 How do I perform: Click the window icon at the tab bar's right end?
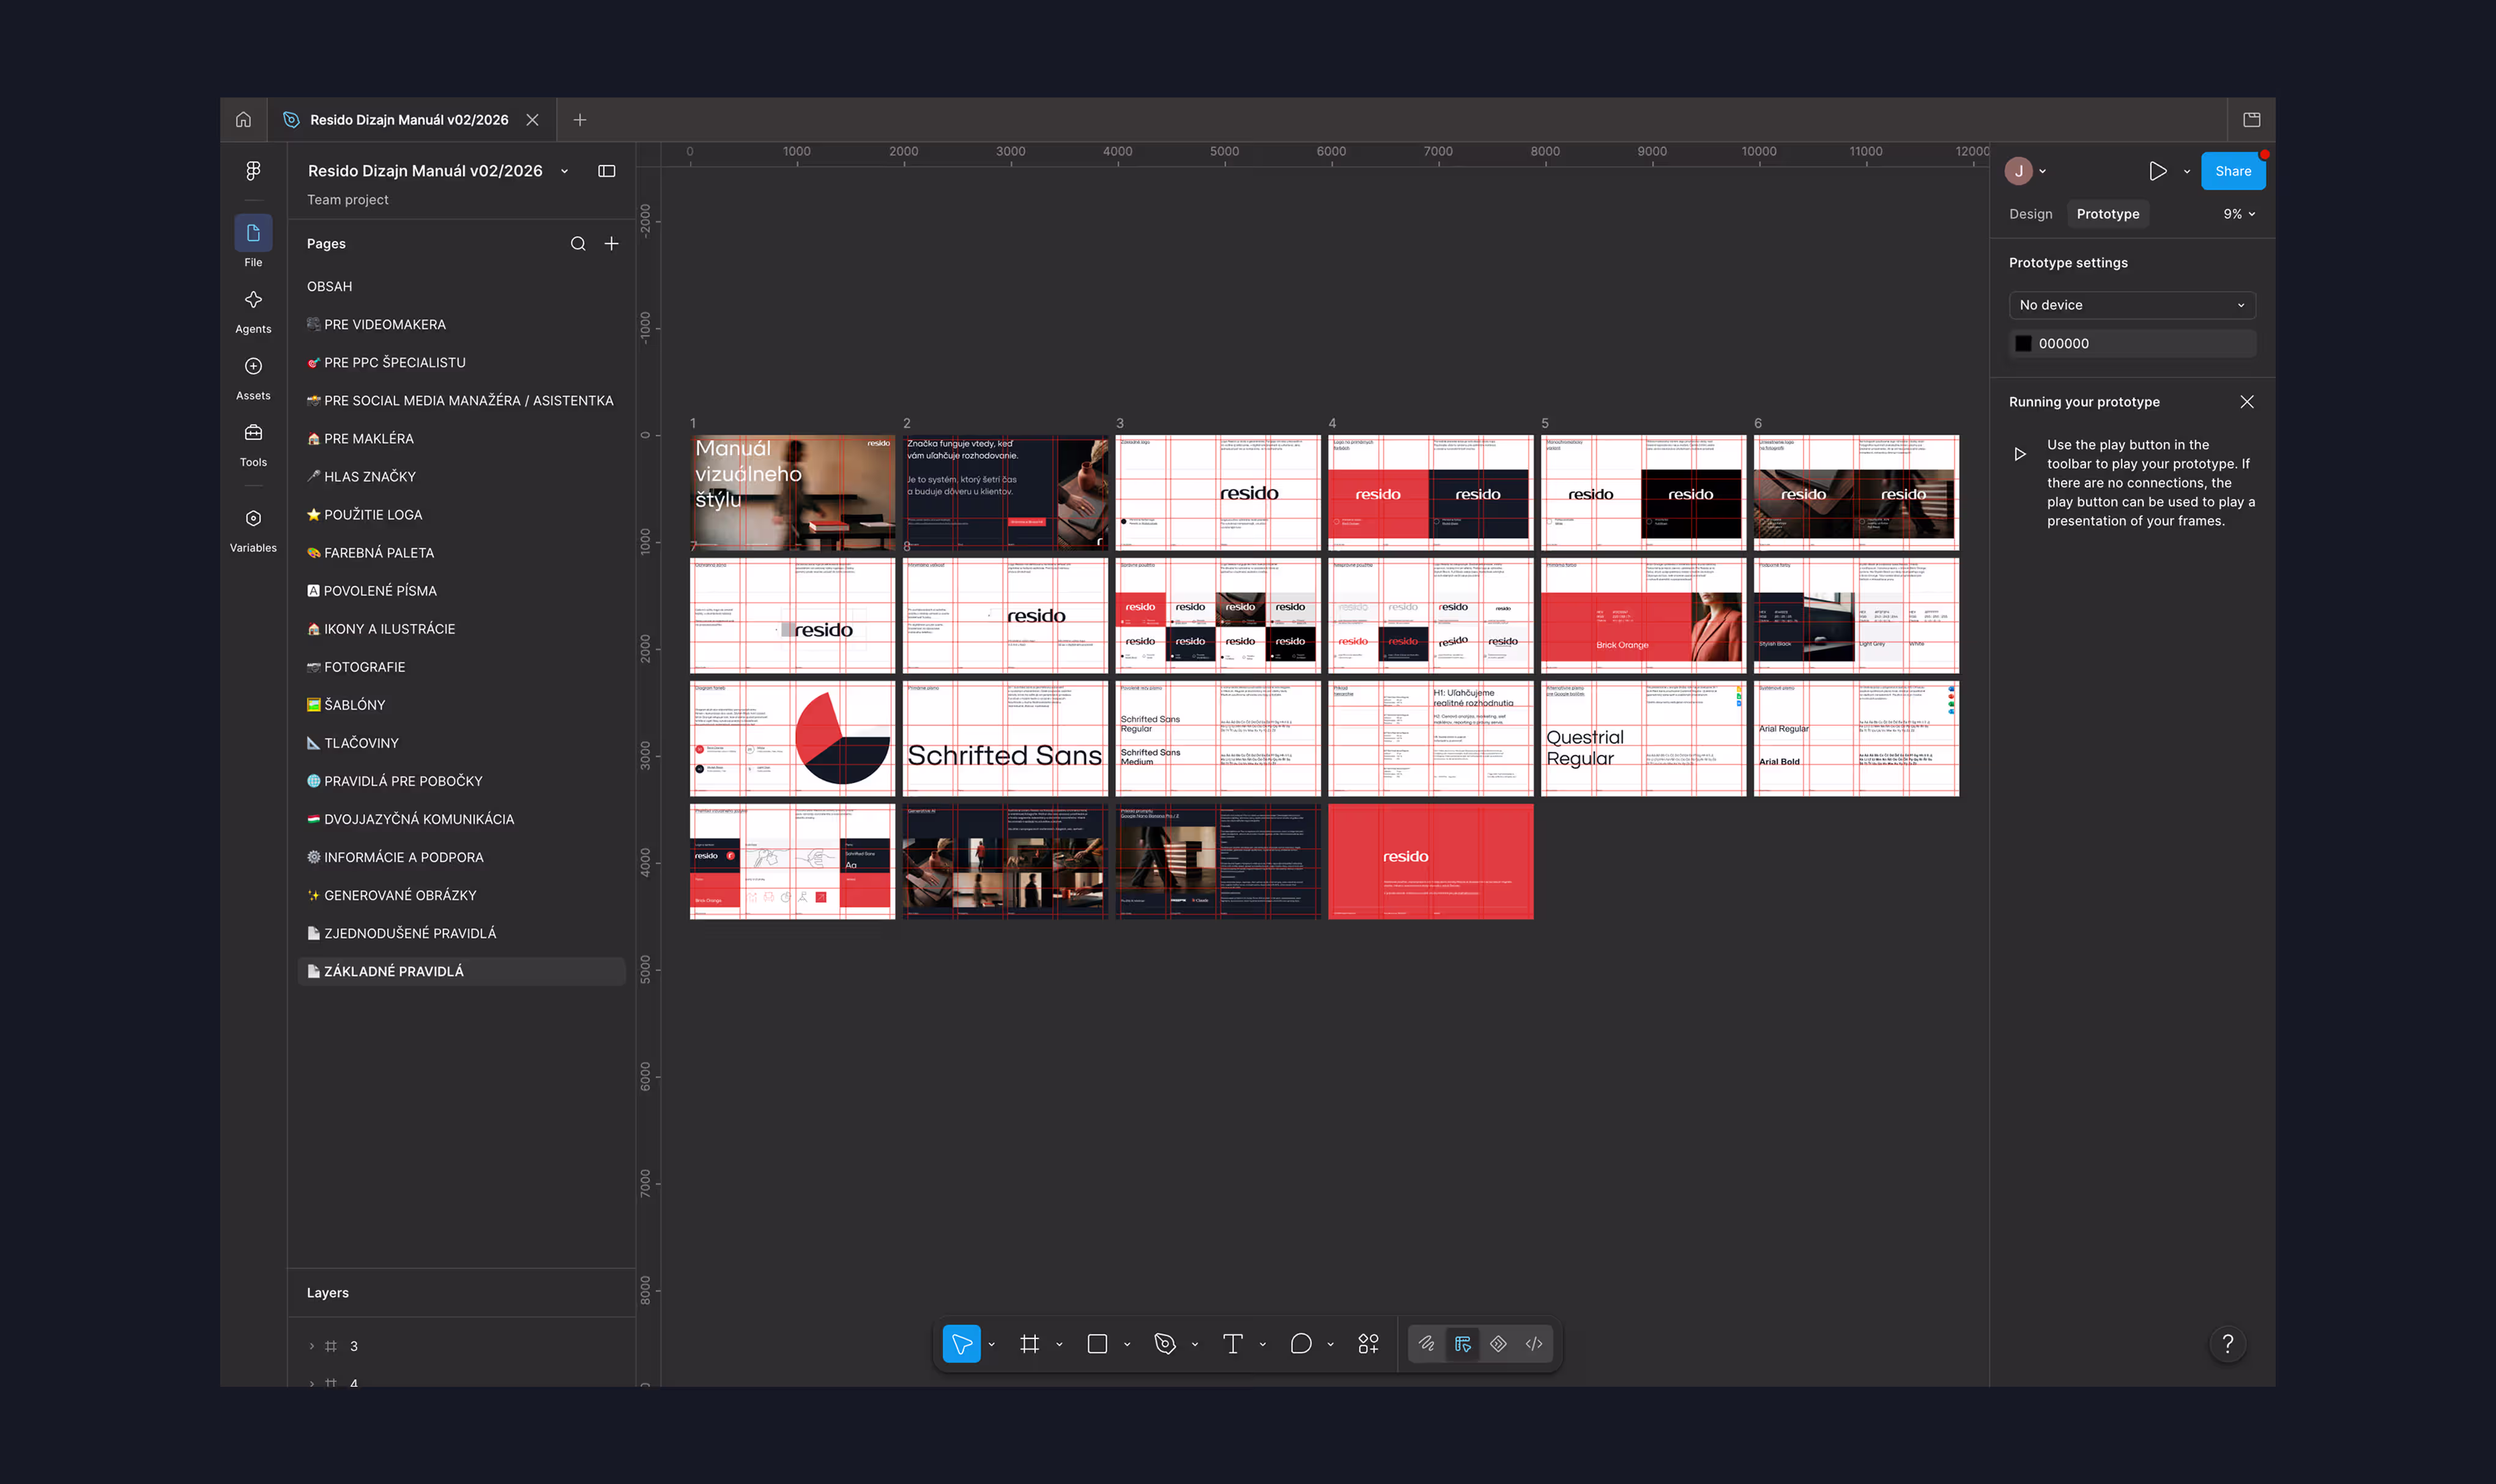2252,120
